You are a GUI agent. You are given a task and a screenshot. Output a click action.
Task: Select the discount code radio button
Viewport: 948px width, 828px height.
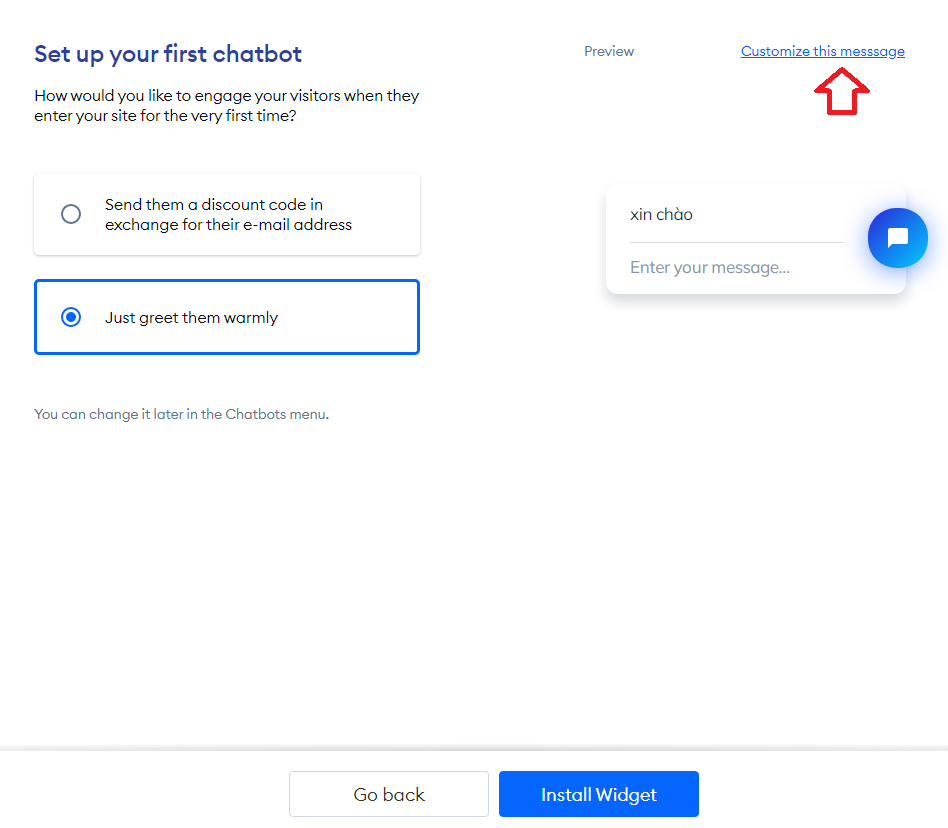[x=71, y=214]
